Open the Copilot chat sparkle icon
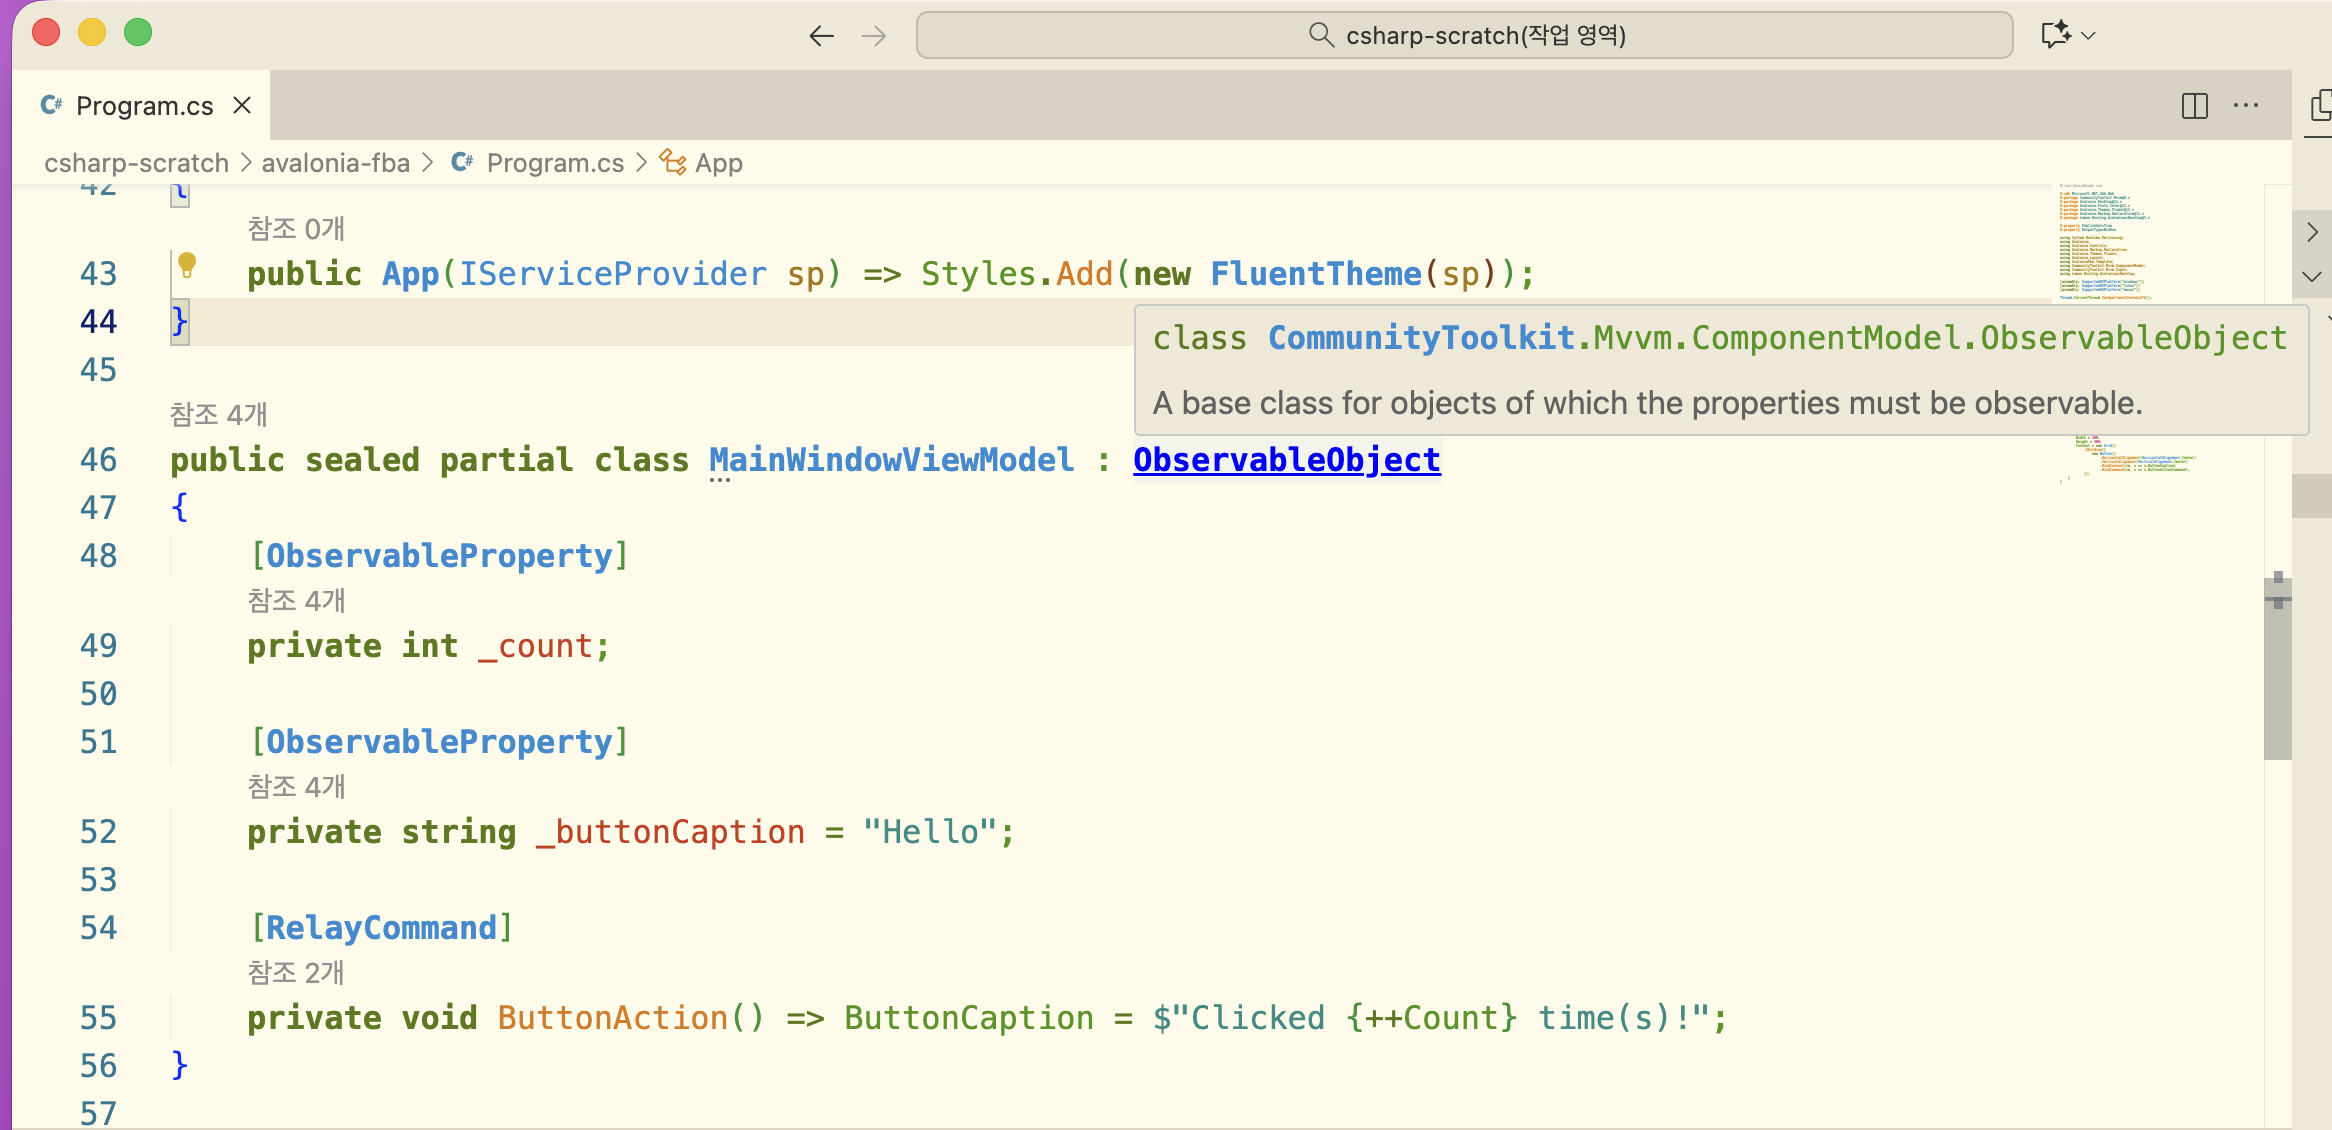 pos(2055,35)
